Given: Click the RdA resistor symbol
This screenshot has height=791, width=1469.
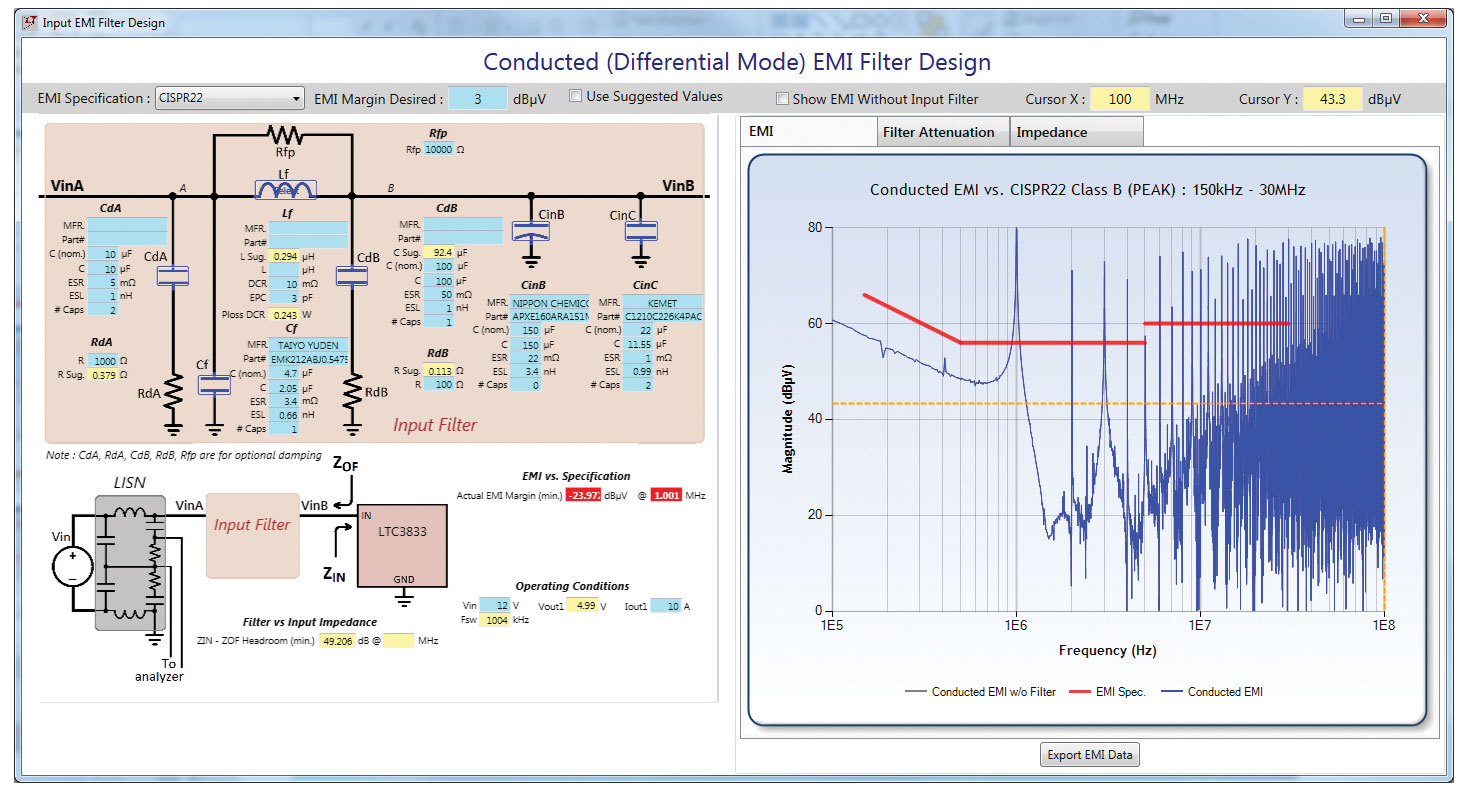Looking at the screenshot, I should 173,393.
